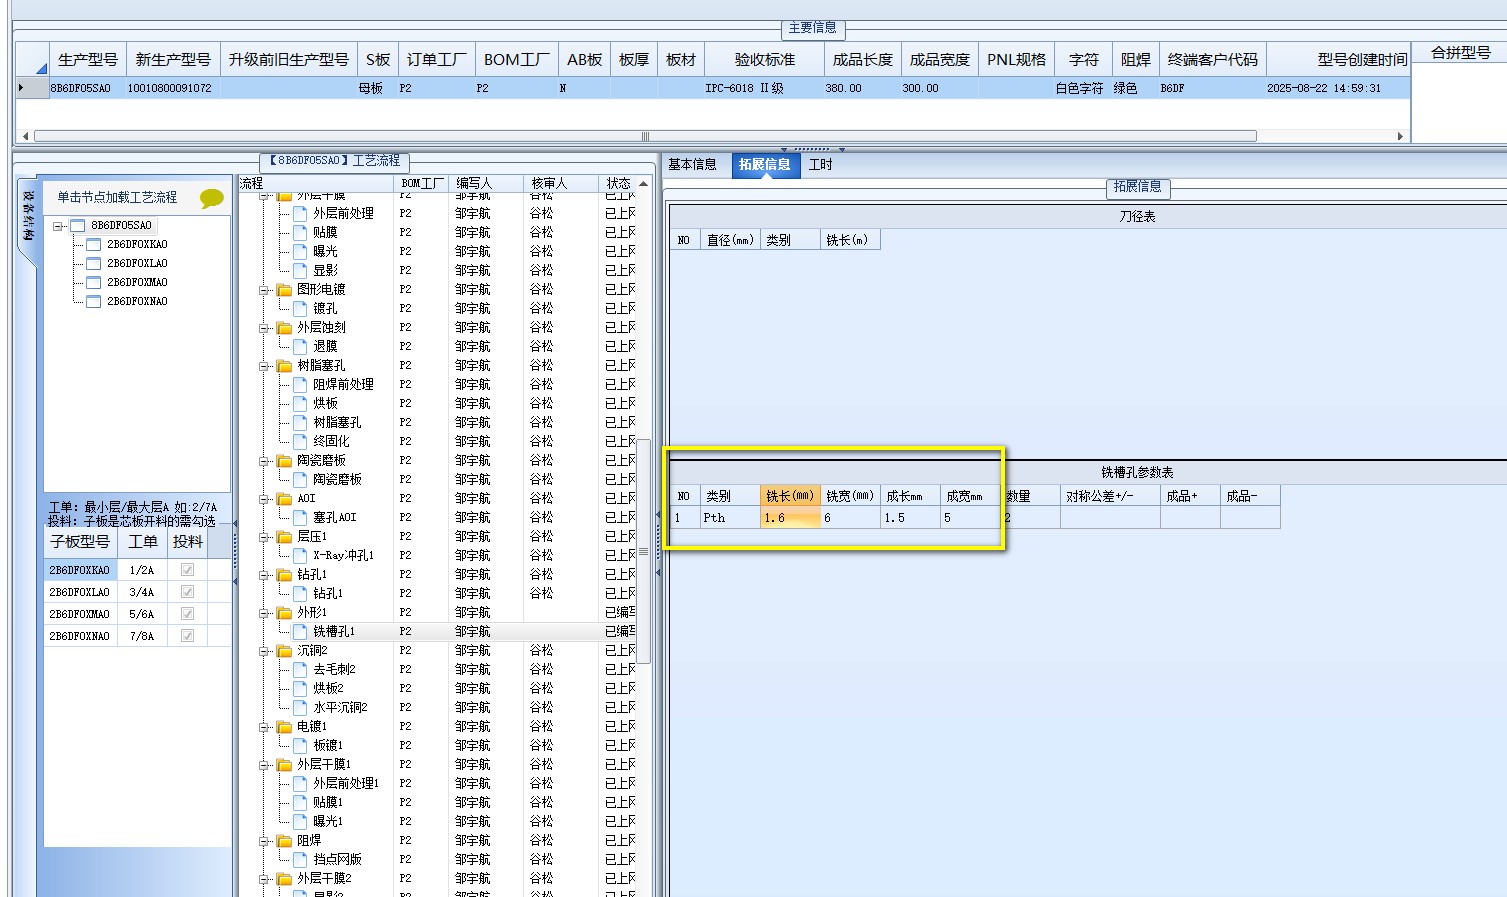Toggle 投料 checkbox for 2B6DFOXLA0
The width and height of the screenshot is (1507, 897).
tap(187, 592)
